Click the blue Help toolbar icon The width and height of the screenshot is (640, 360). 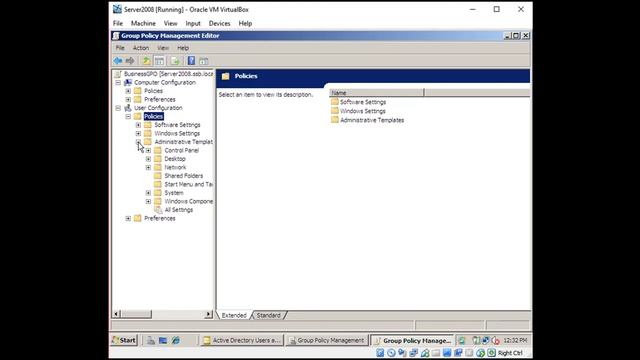[x=191, y=61]
